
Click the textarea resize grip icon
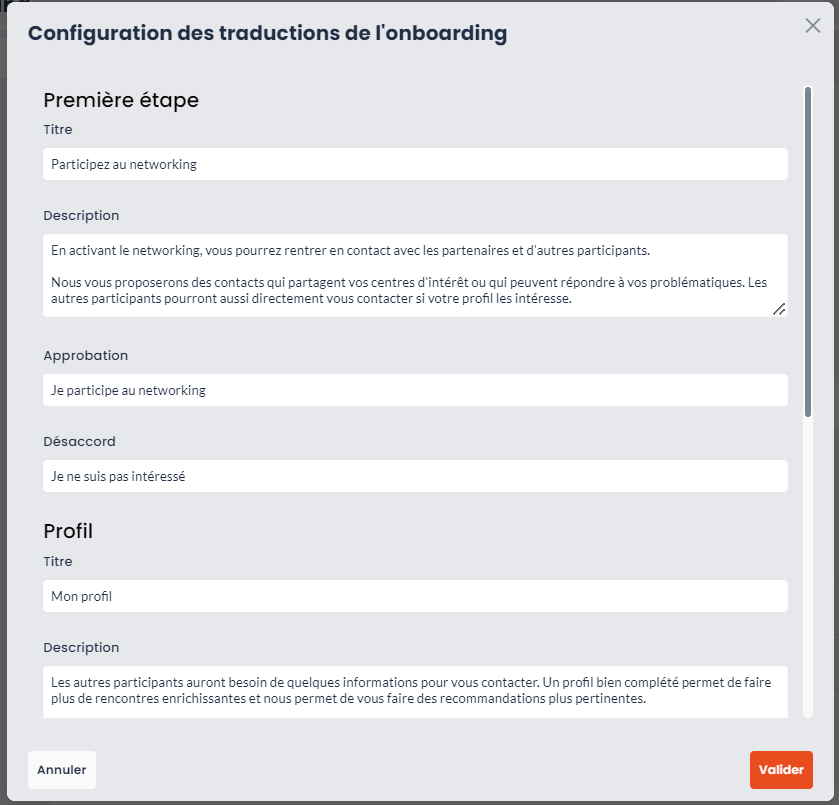[779, 309]
